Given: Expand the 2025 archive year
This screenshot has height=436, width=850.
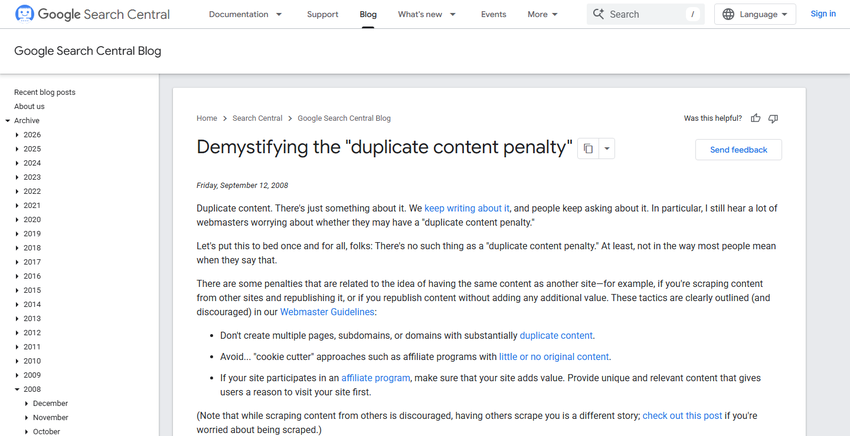Looking at the screenshot, I should point(17,149).
